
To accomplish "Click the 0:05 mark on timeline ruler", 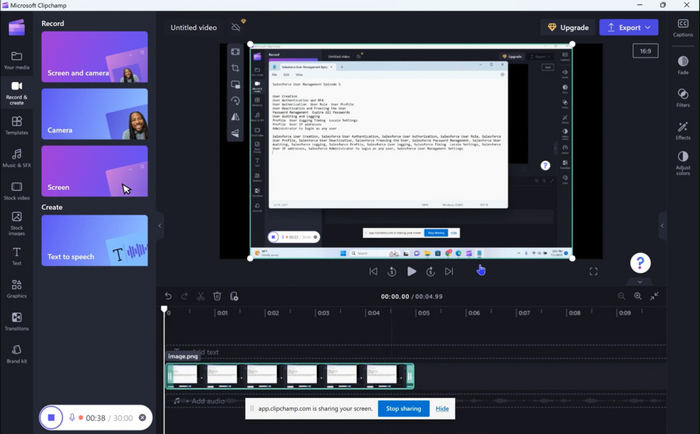I will coord(423,313).
